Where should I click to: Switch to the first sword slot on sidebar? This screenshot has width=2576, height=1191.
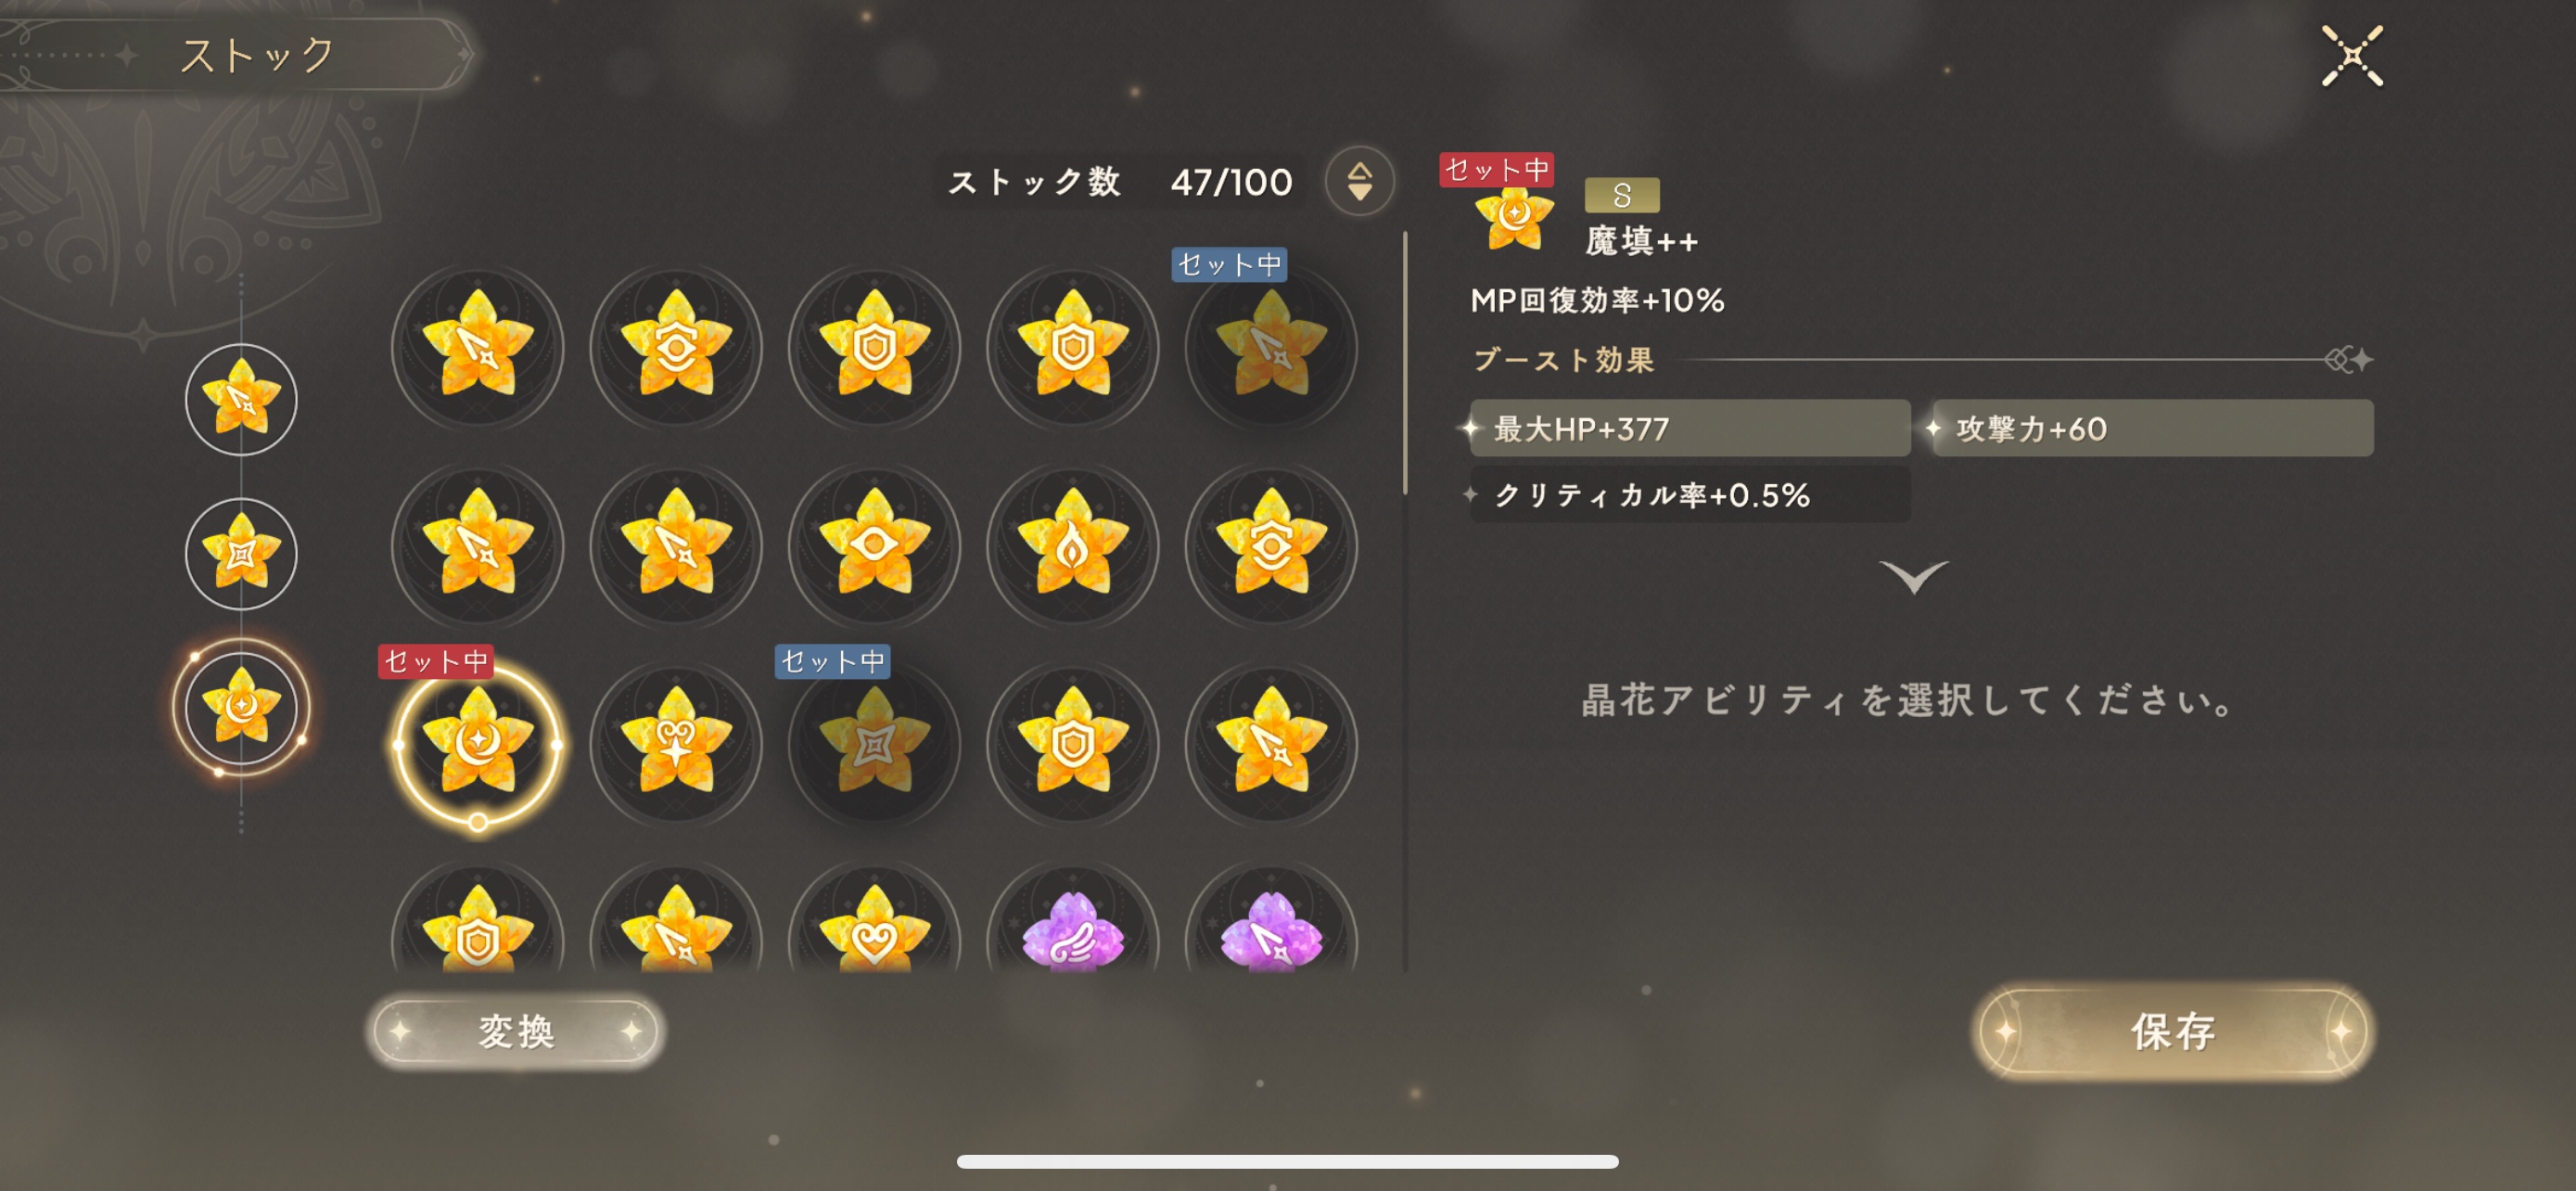(241, 399)
